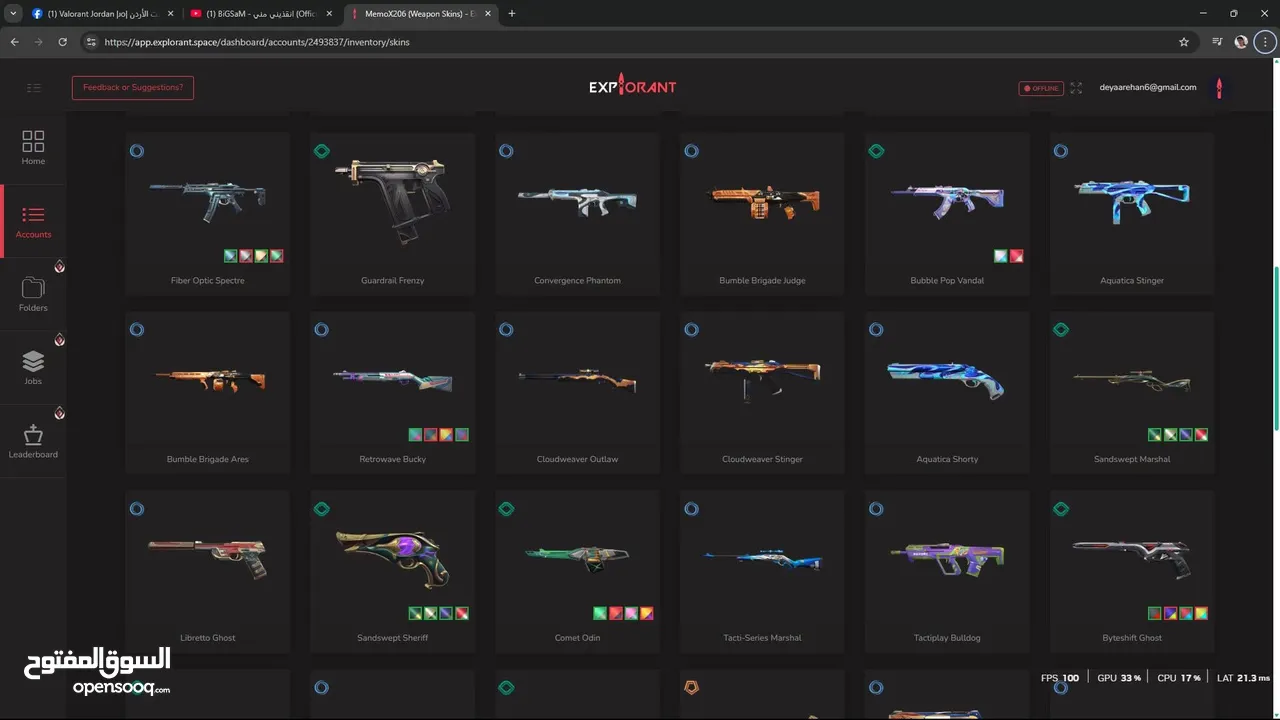1280x720 pixels.
Task: Go back with the browser back arrow
Action: click(x=15, y=42)
